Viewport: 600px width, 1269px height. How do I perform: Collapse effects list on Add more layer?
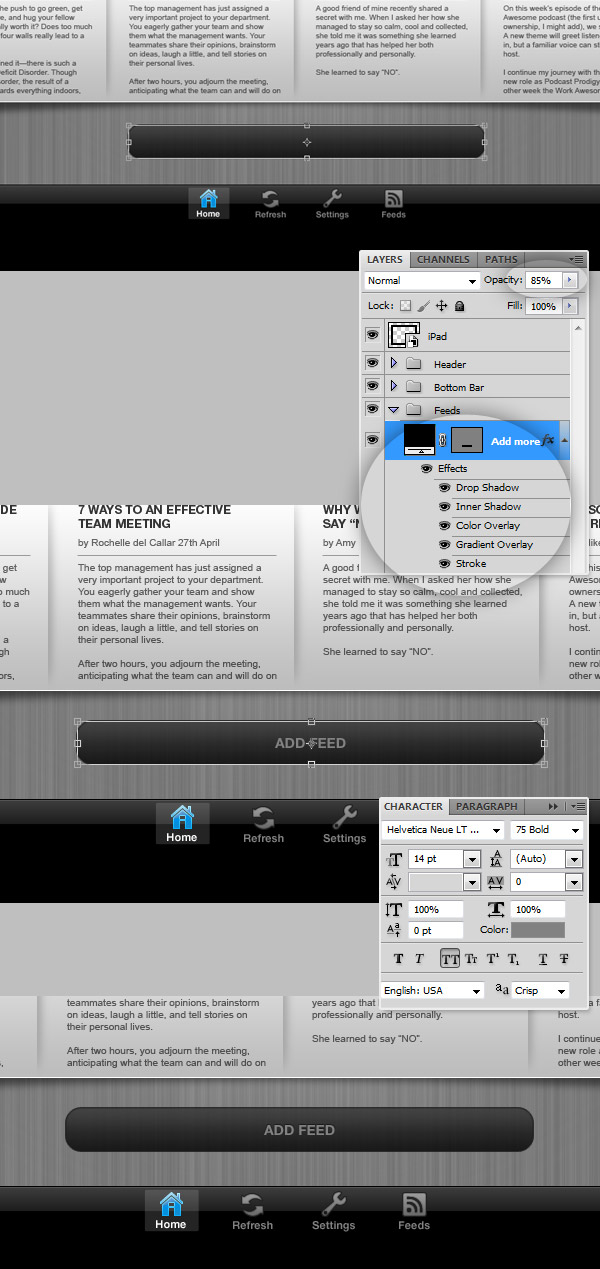pyautogui.click(x=564, y=440)
